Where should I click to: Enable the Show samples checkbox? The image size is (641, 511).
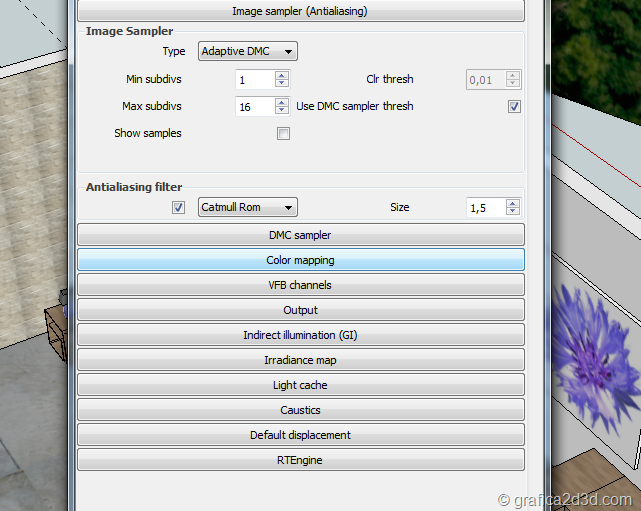coord(283,133)
